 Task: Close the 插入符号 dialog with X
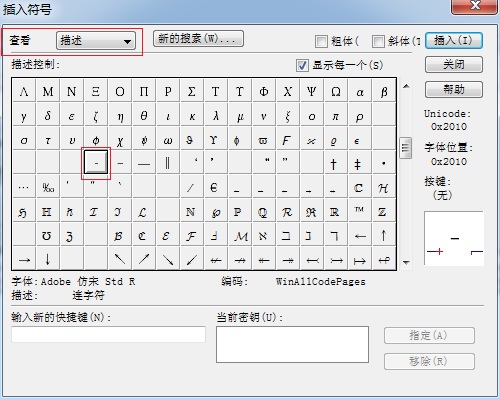[474, 6]
